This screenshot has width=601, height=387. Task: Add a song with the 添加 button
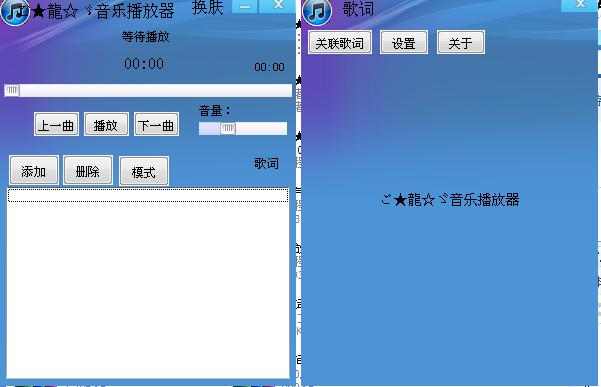34,171
